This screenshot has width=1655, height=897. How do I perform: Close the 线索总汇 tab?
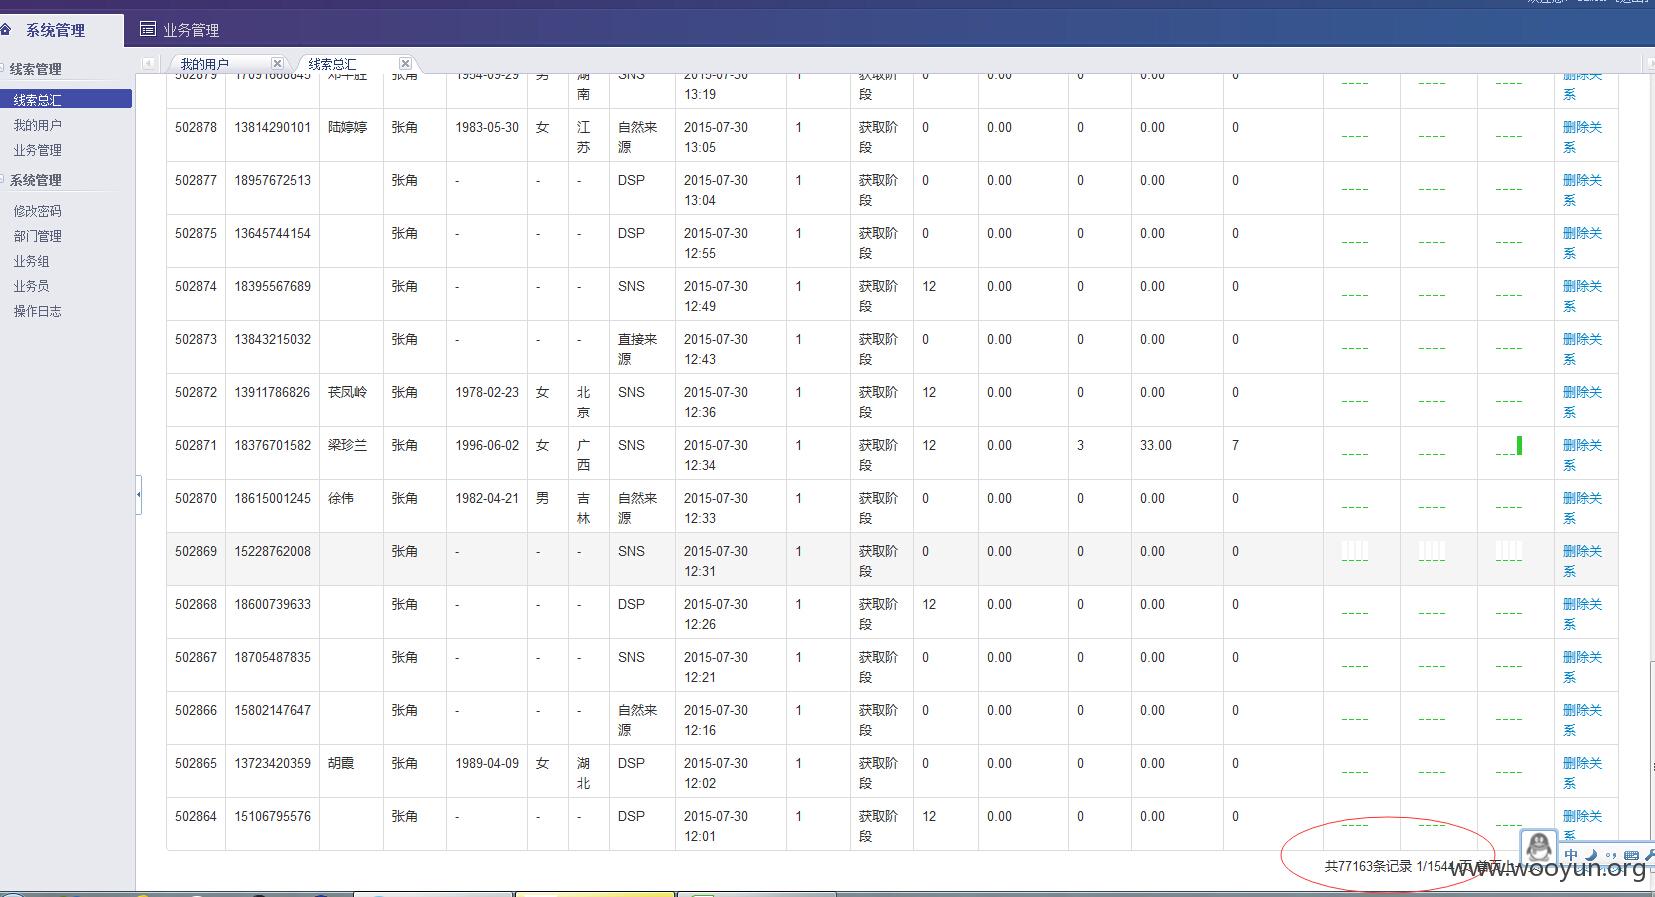[405, 63]
